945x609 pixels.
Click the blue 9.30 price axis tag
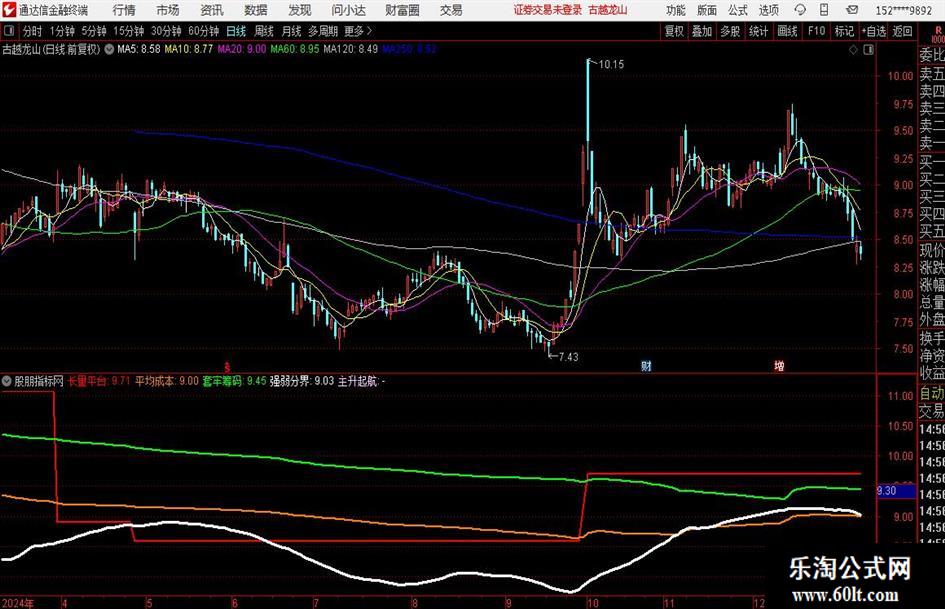896,491
